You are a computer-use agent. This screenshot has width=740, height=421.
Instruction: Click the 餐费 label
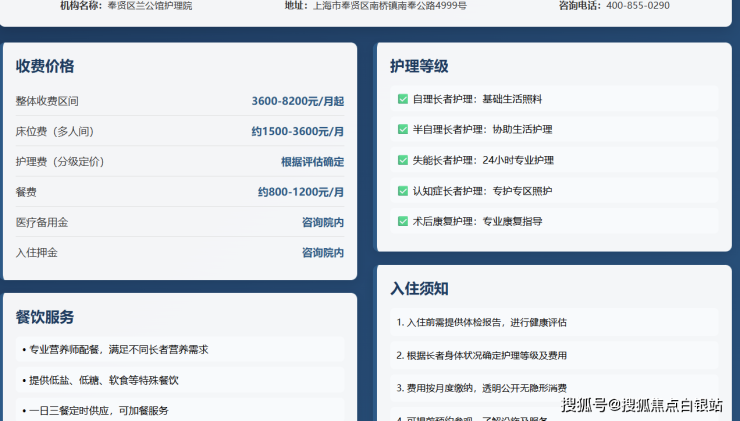point(26,192)
